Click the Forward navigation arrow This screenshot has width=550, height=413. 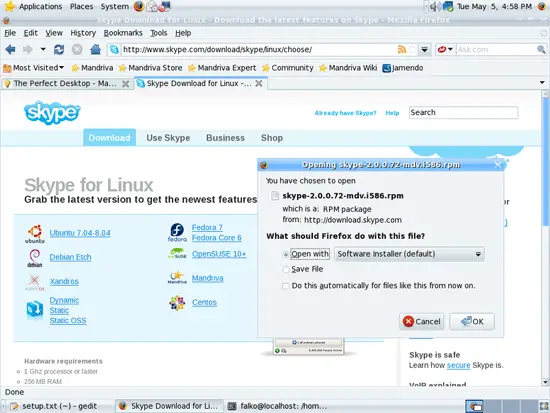click(x=28, y=49)
